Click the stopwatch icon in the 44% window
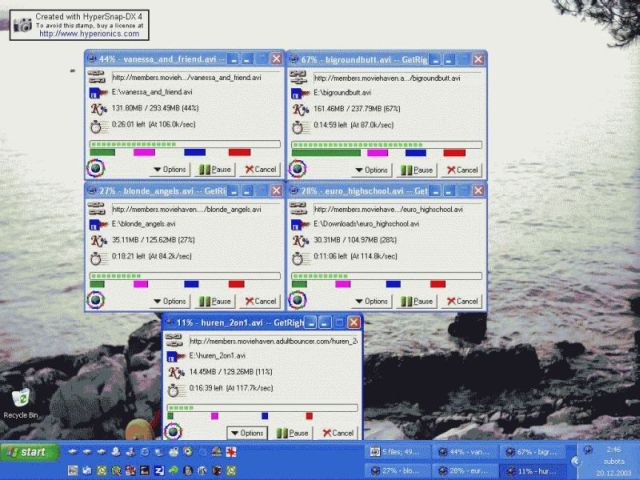Screen dimensions: 640x480 coord(96,126)
